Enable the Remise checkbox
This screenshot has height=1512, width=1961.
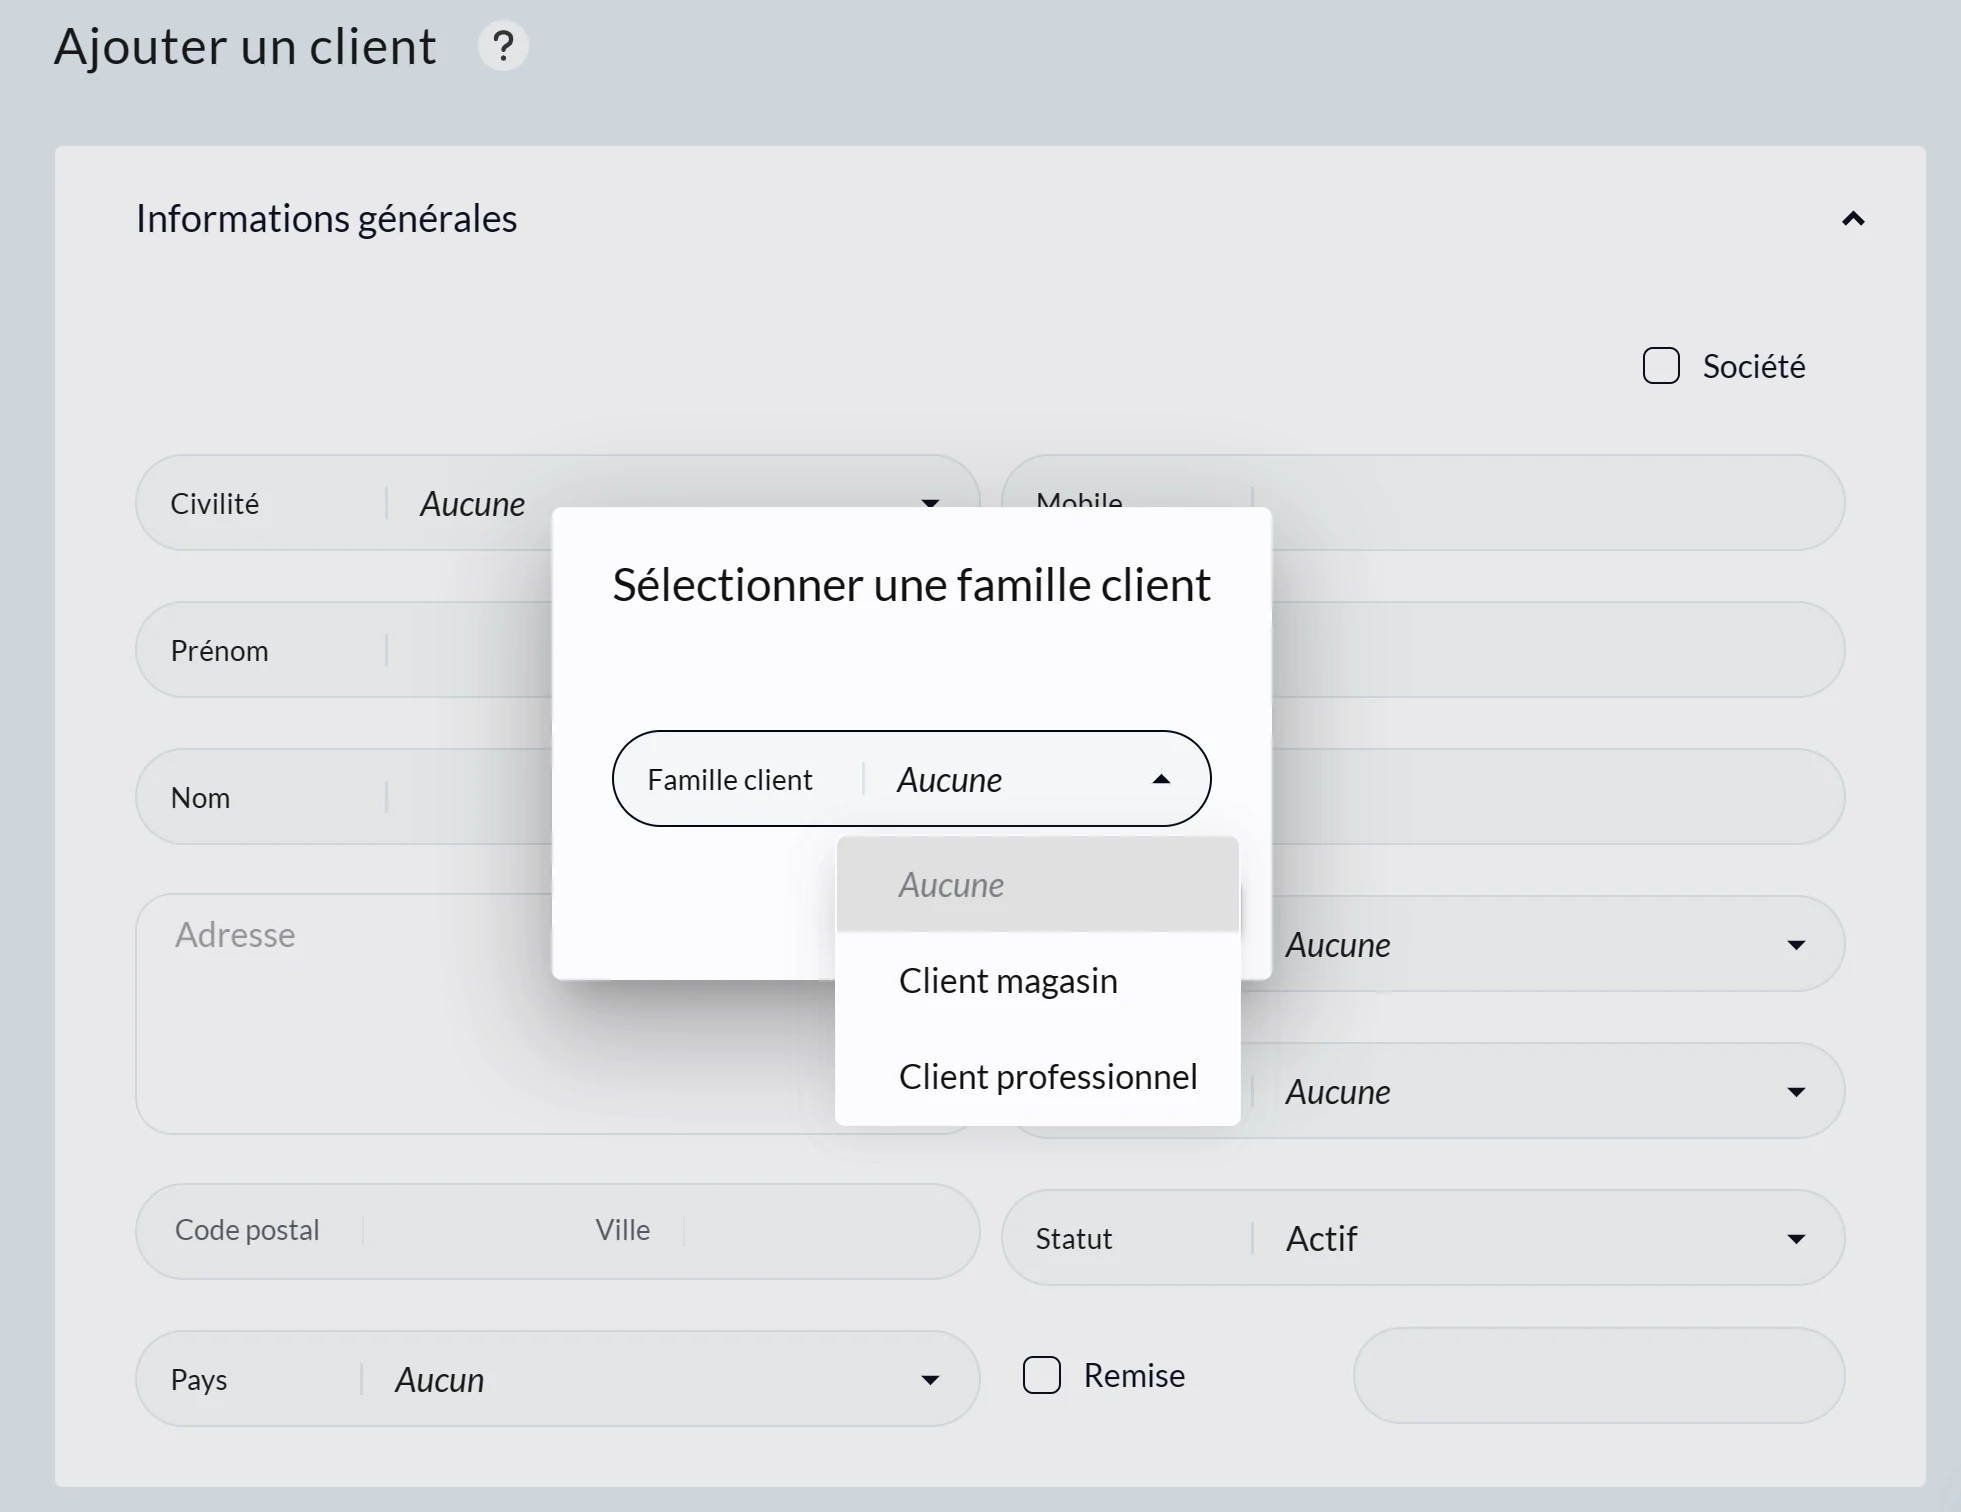tap(1043, 1375)
